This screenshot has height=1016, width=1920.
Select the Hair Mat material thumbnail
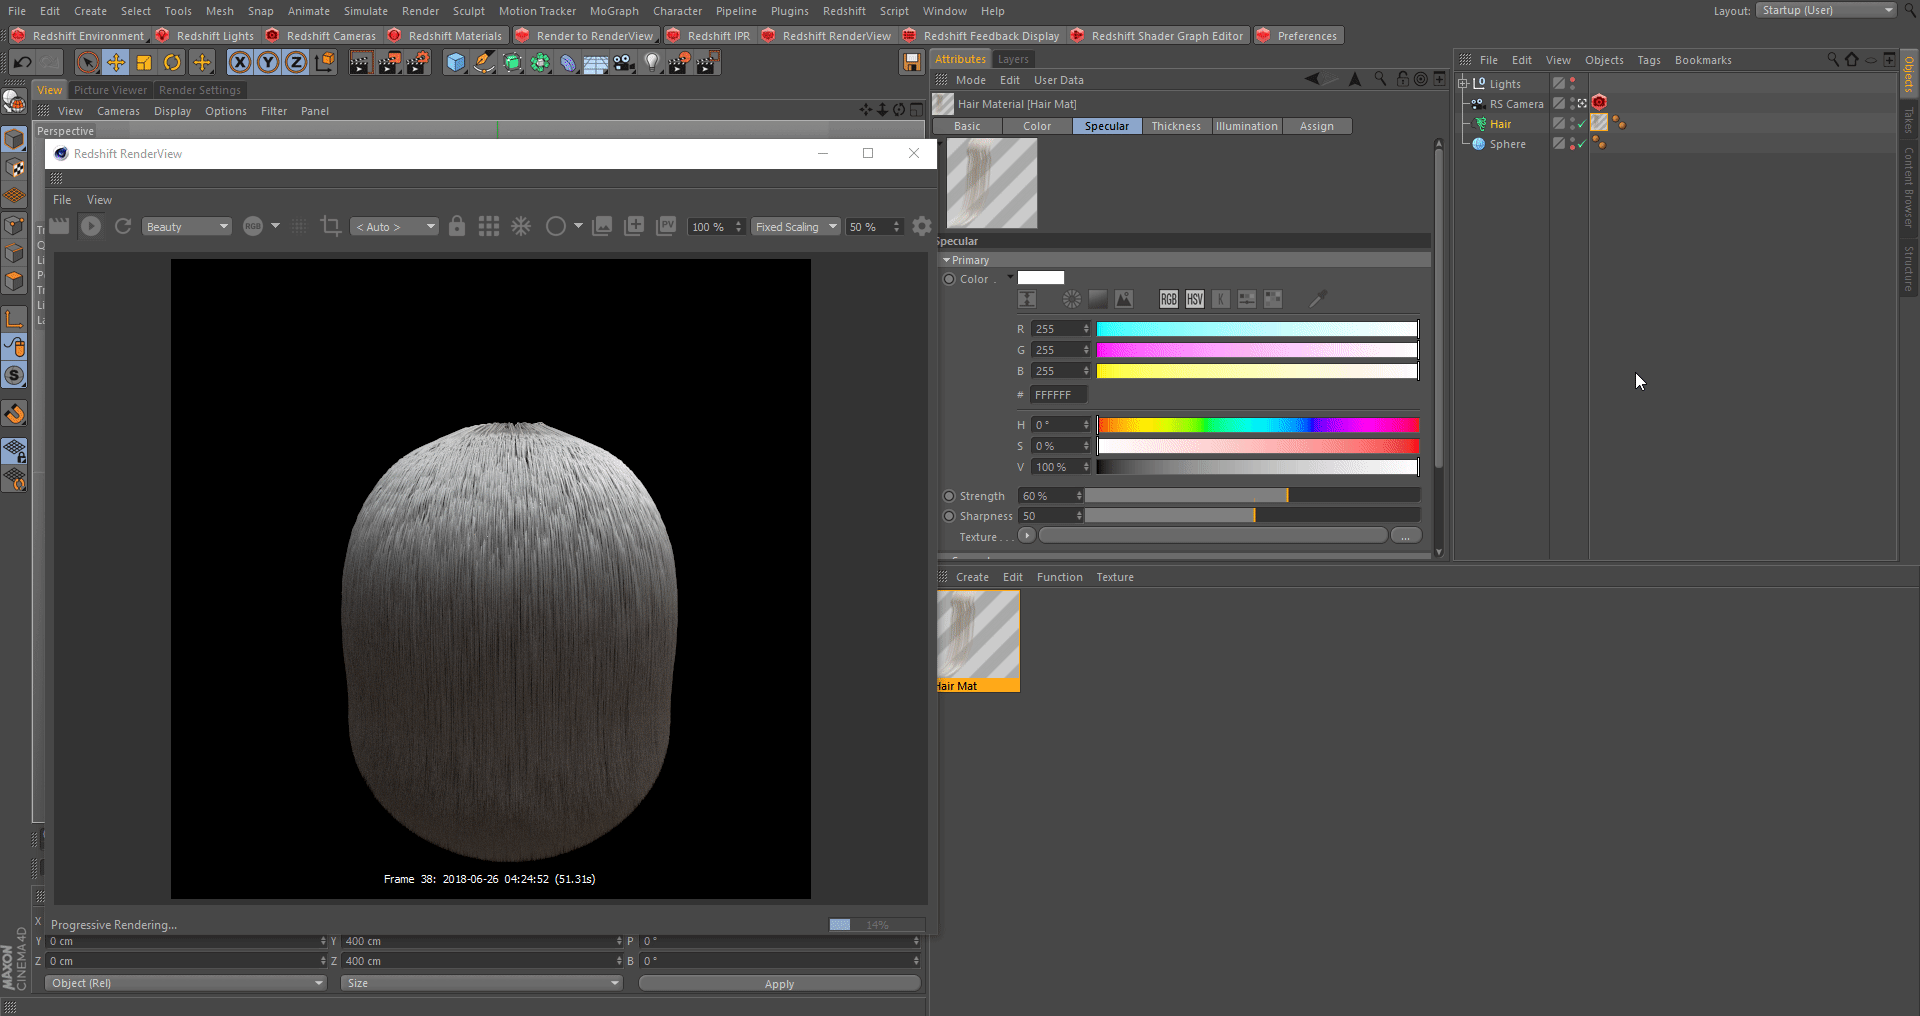pos(977,634)
